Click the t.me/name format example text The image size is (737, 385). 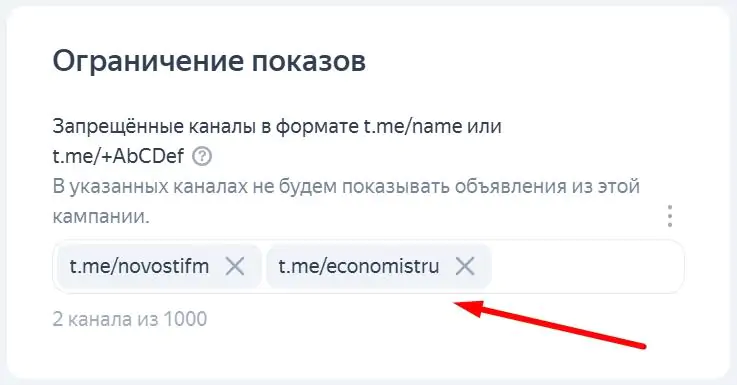413,126
